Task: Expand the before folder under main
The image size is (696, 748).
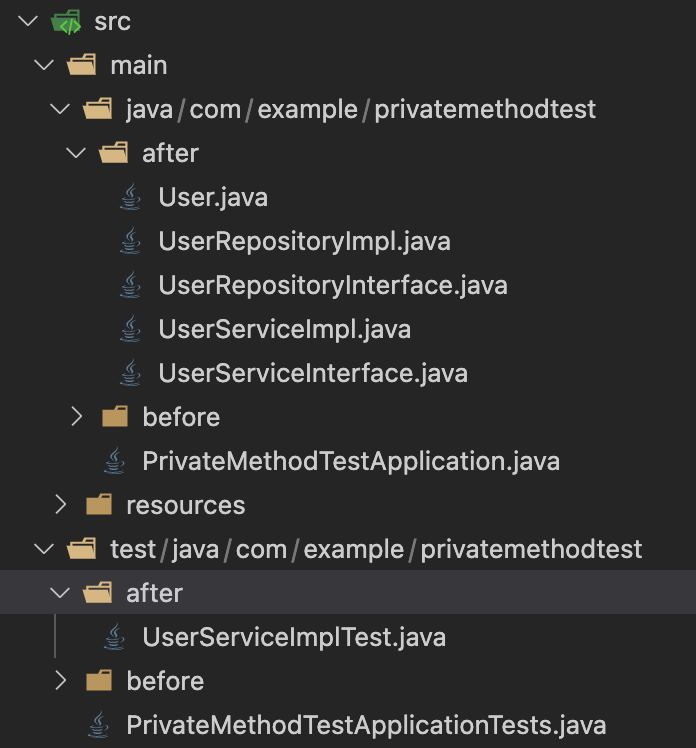Action: click(77, 417)
